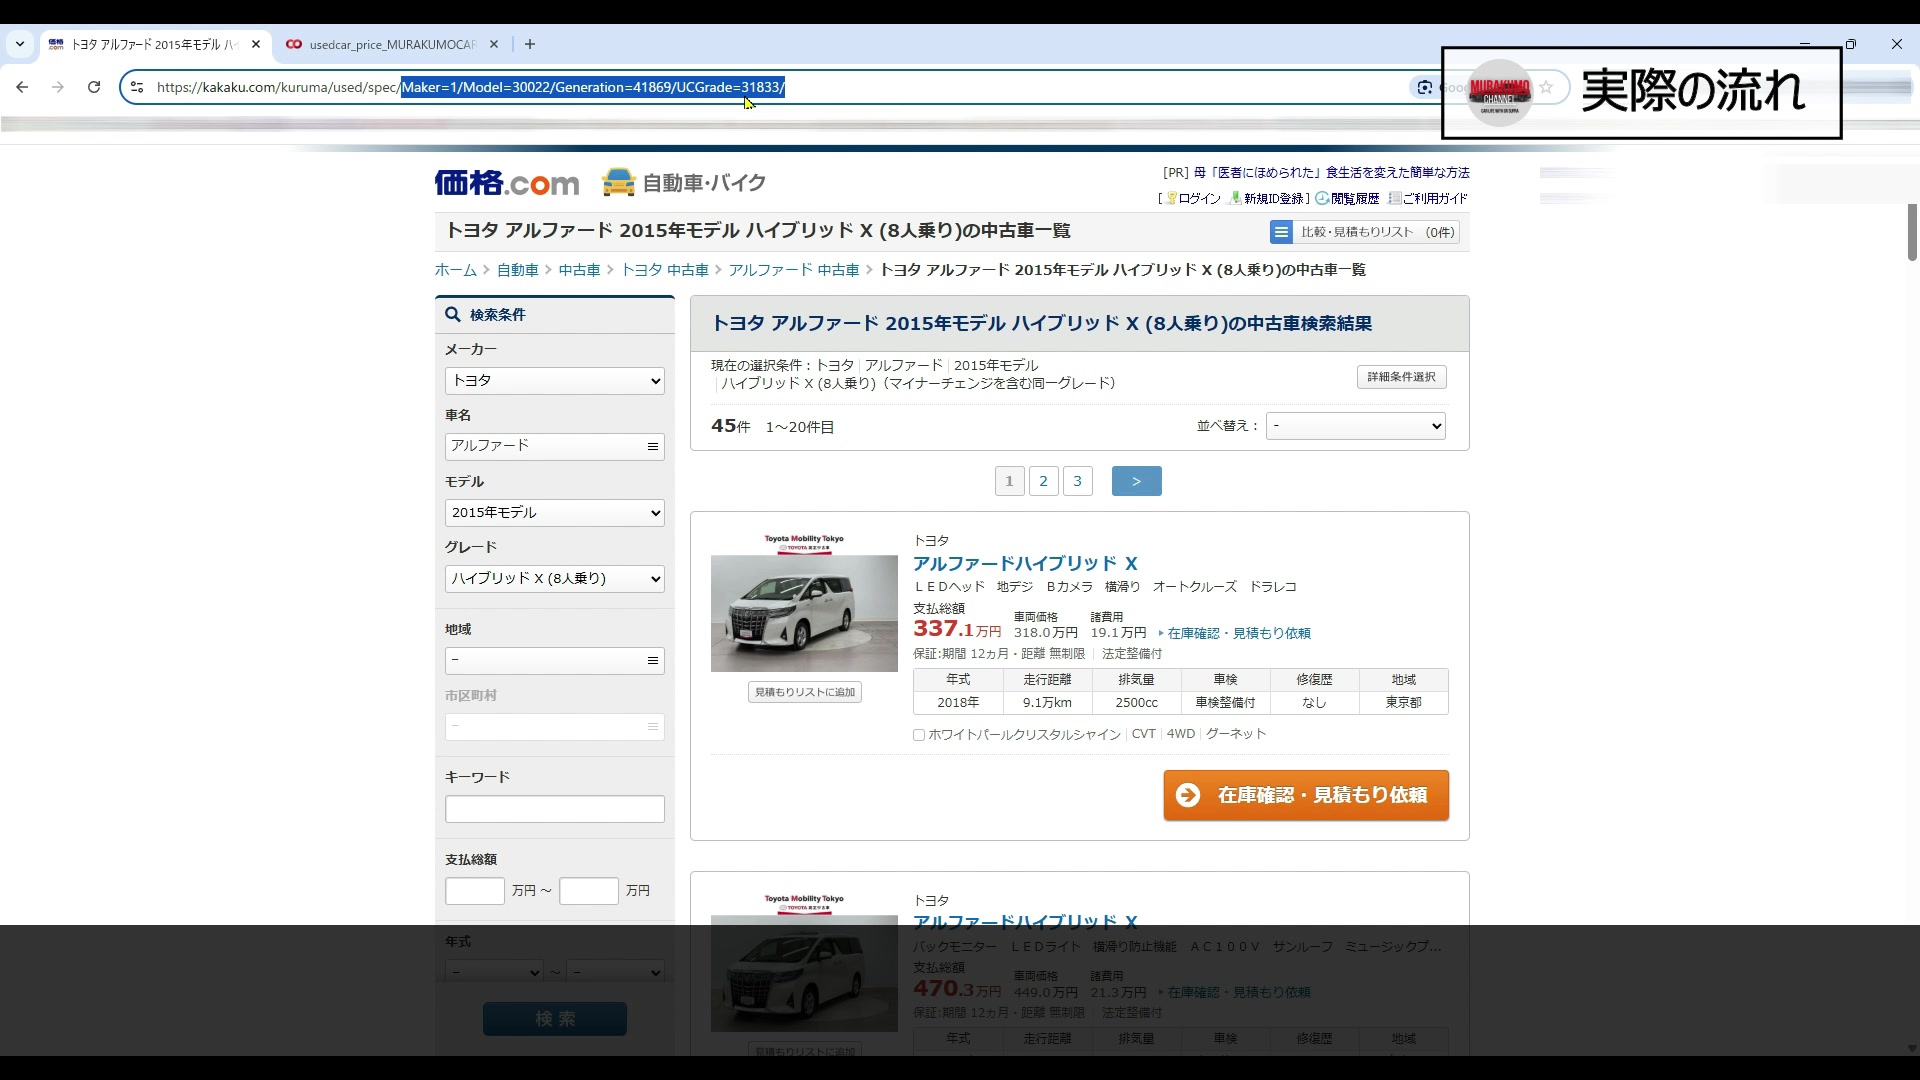The width and height of the screenshot is (1920, 1080).
Task: Close the usedcar_price_MURAKUMOCAR tab
Action: point(494,44)
